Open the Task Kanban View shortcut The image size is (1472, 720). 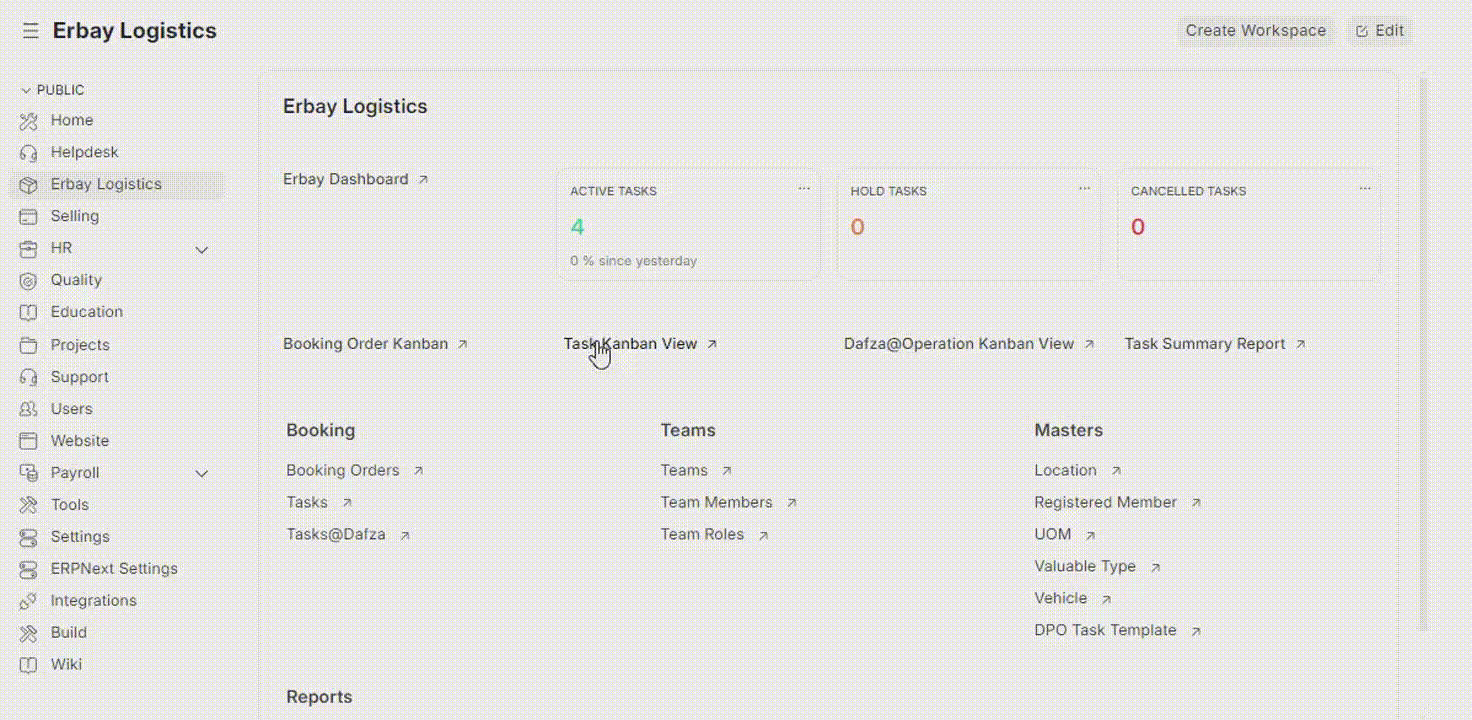tap(641, 344)
